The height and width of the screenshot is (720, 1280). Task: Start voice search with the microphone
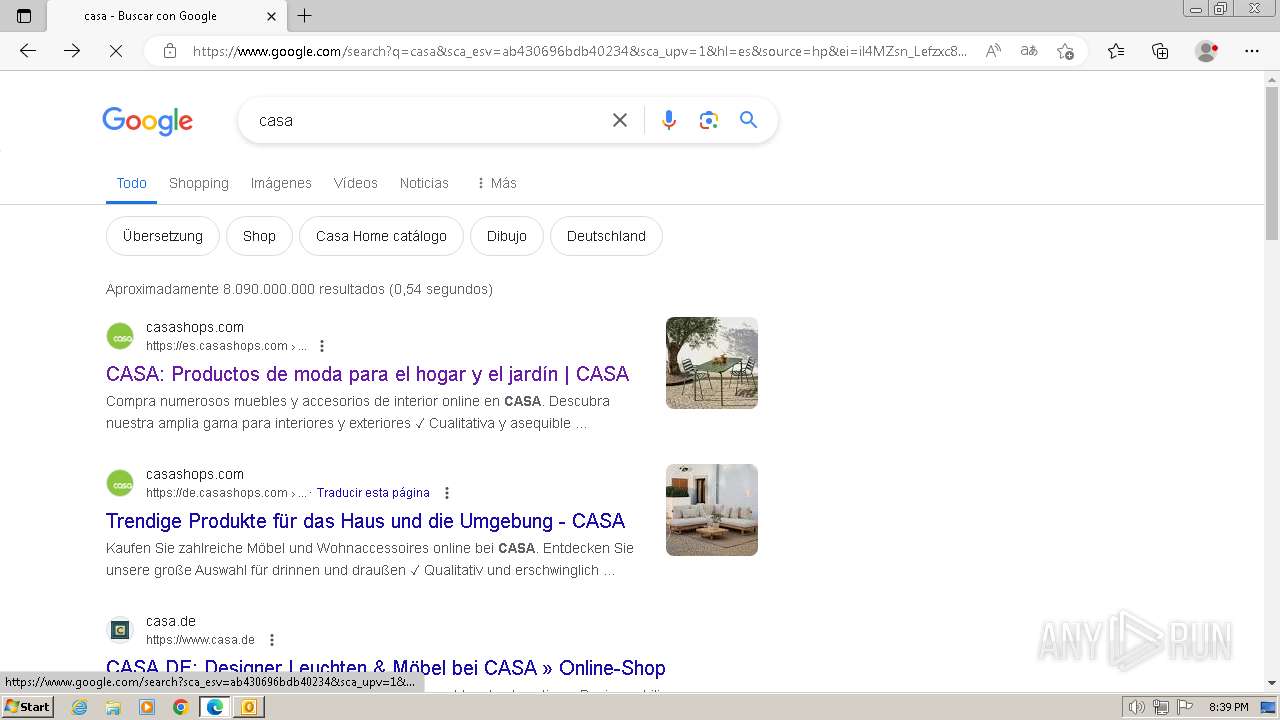[669, 120]
